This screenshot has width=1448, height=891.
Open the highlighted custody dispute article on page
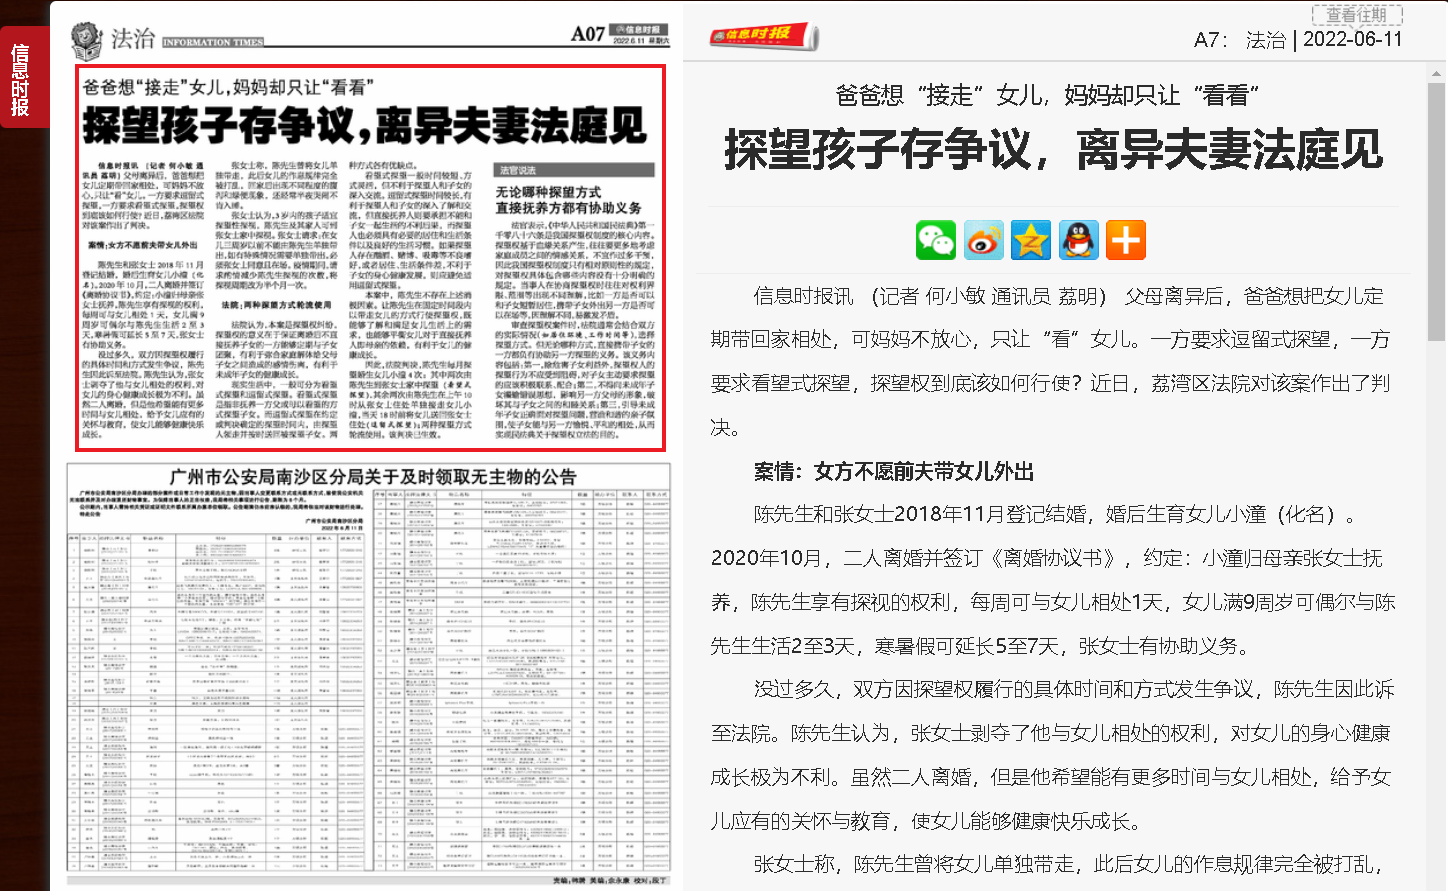pyautogui.click(x=371, y=258)
